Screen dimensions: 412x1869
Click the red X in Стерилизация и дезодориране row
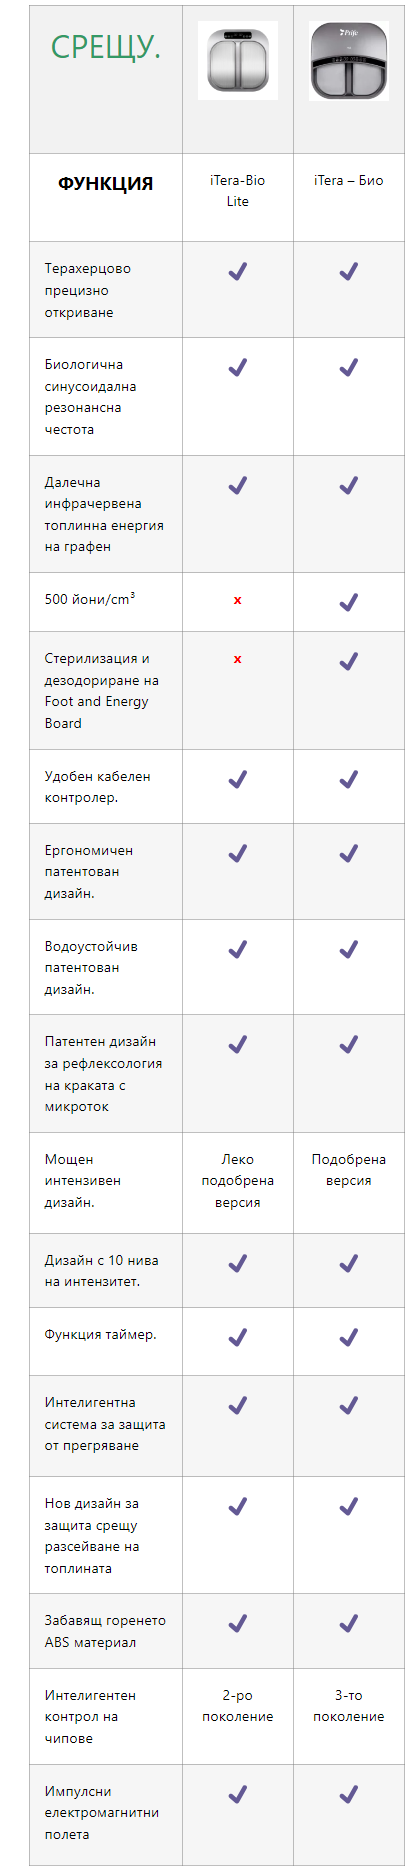(237, 660)
